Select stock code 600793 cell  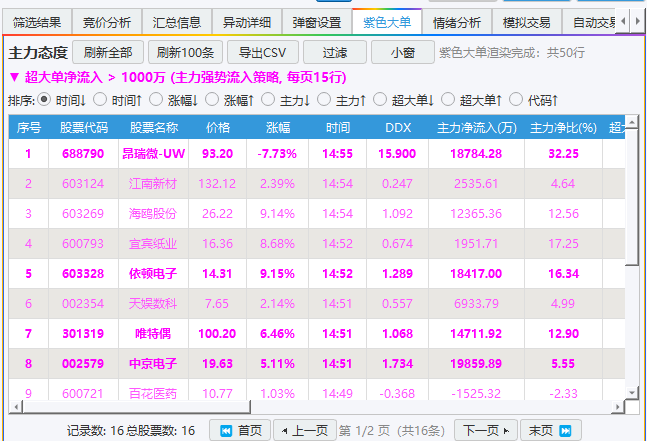tap(83, 243)
